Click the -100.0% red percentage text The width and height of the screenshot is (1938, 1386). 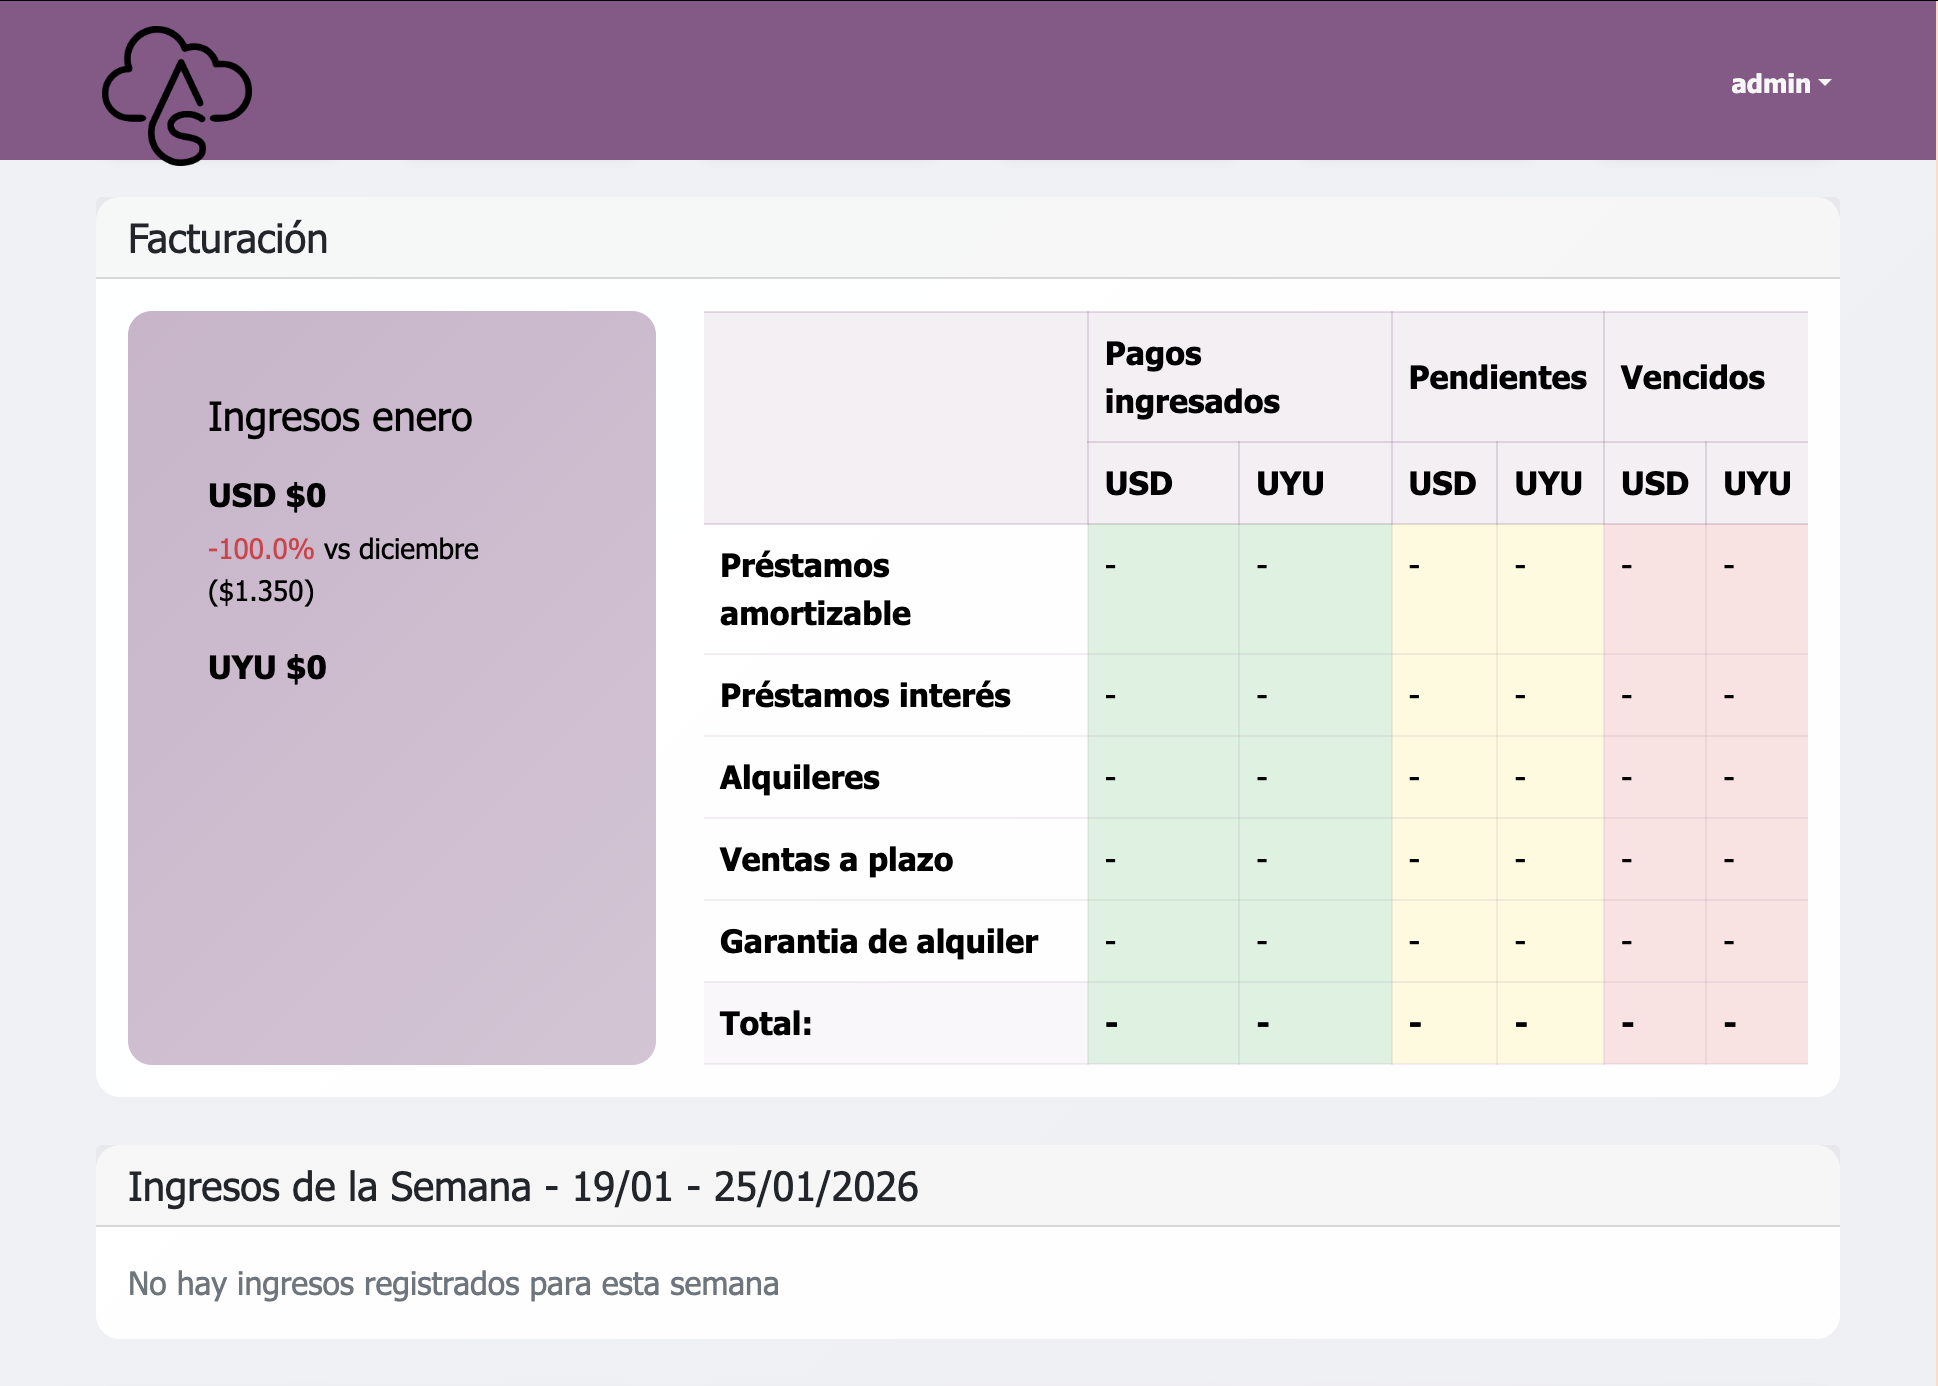(260, 549)
